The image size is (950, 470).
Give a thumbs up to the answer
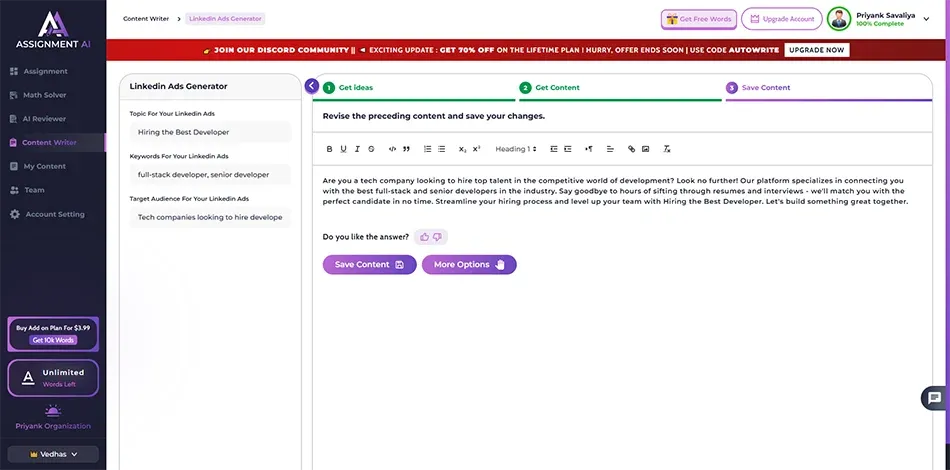pos(425,237)
